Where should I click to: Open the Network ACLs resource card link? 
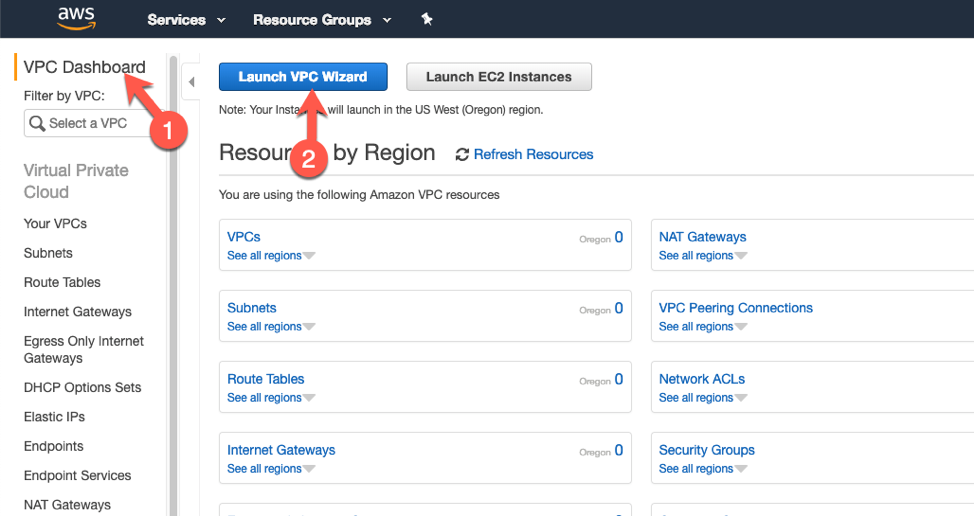[702, 379]
